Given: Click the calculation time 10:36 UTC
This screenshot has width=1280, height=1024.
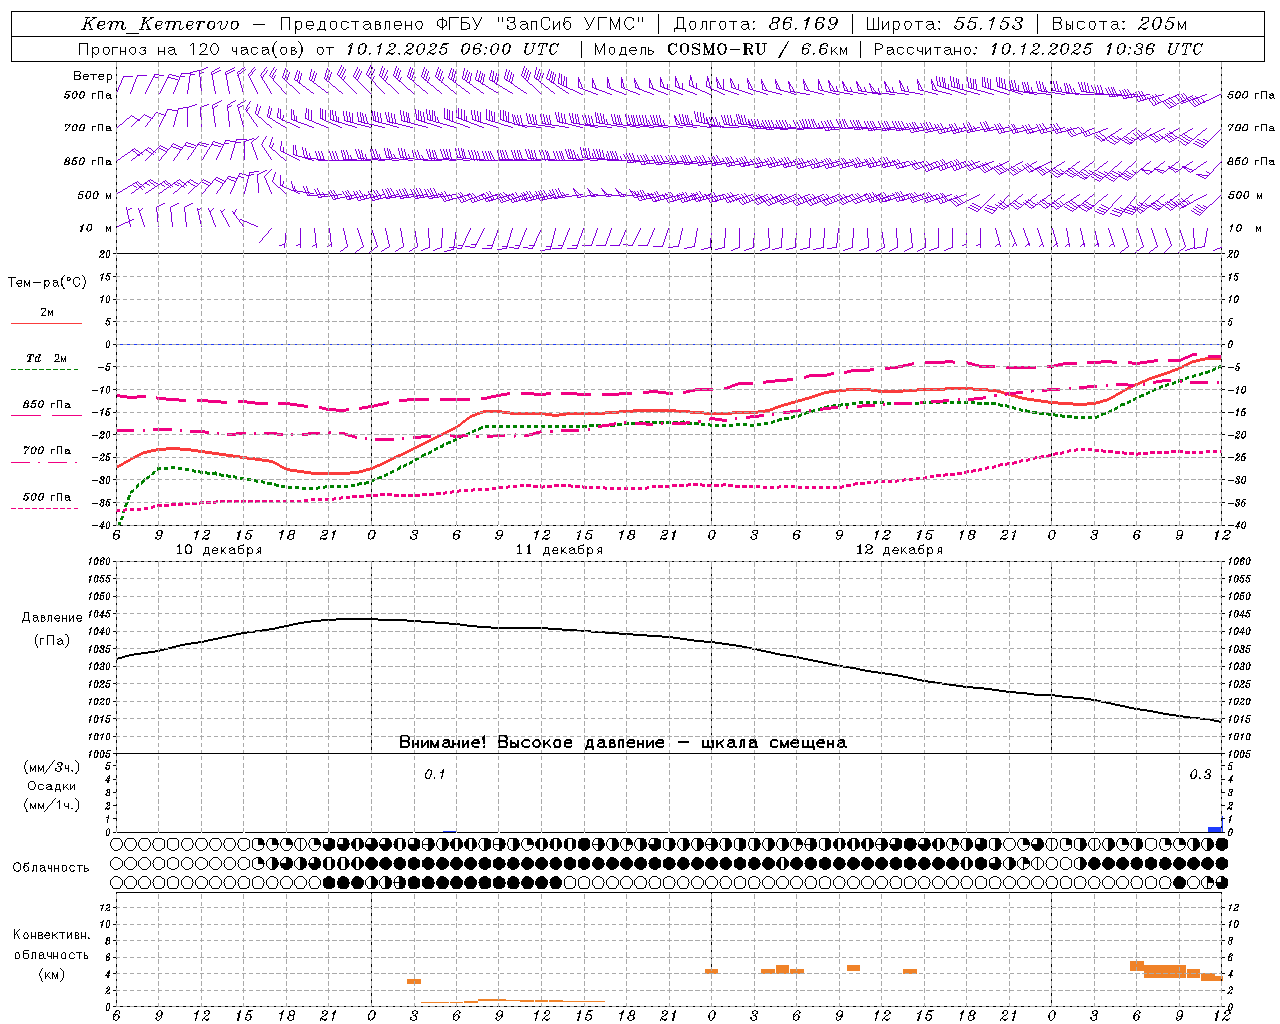Looking at the screenshot, I should pos(1154,49).
